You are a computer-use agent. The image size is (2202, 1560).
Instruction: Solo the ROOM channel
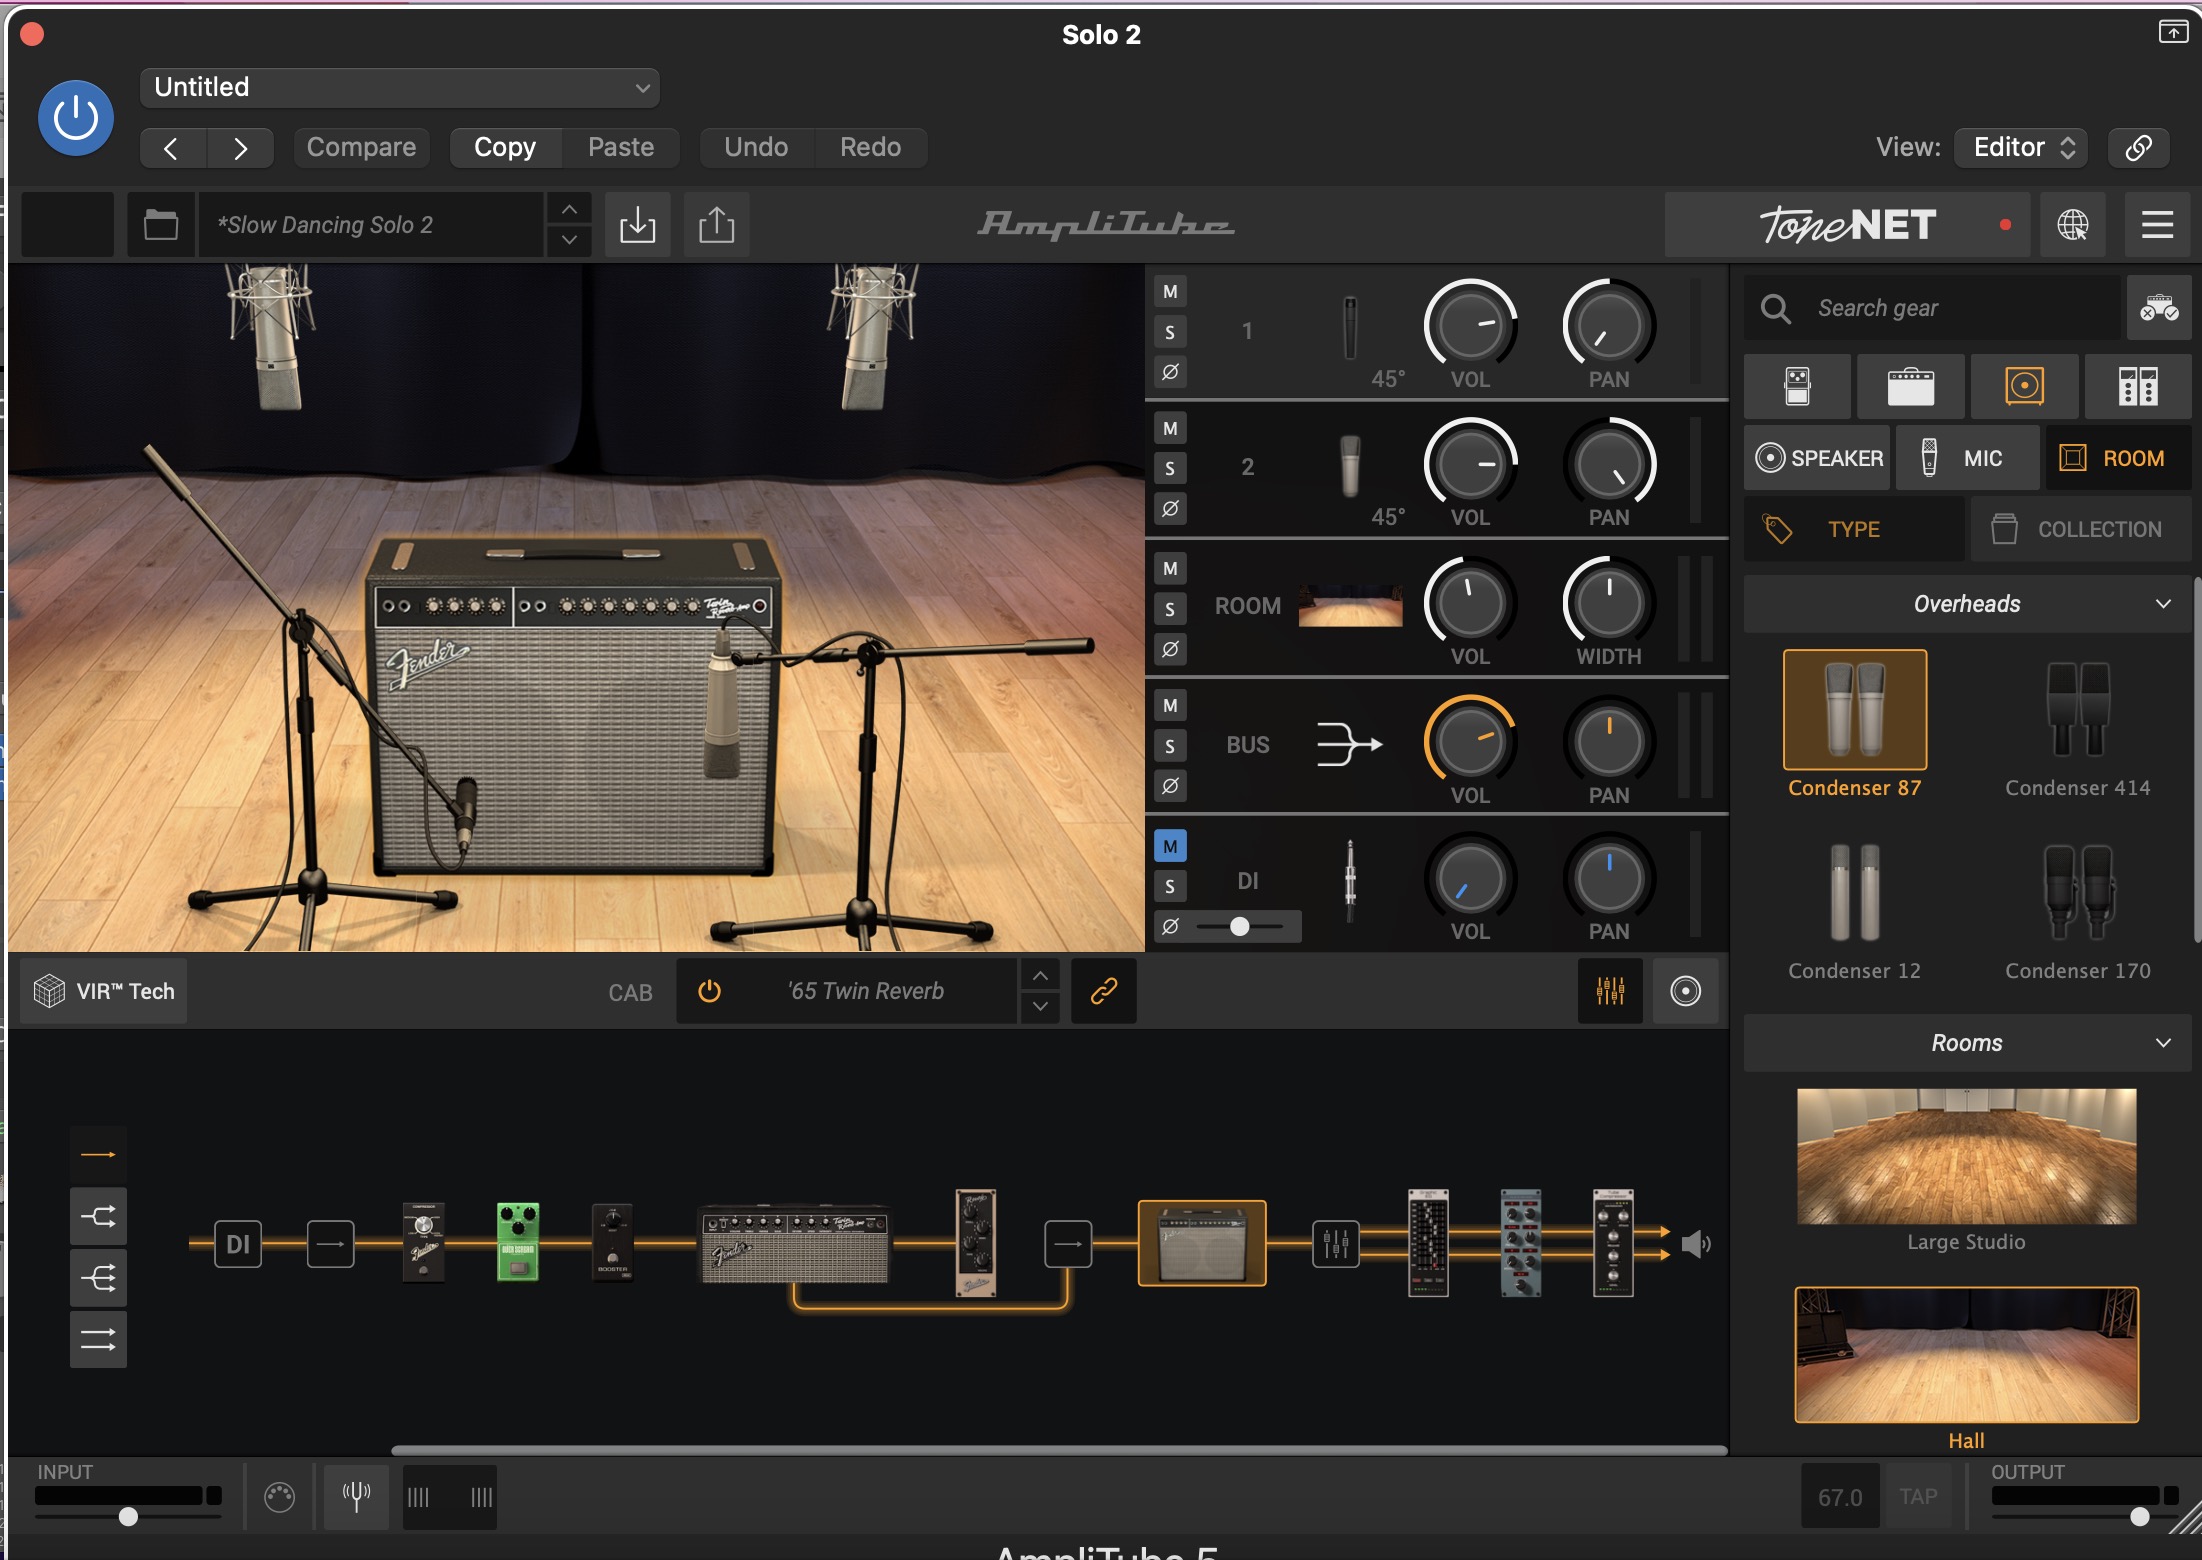pyautogui.click(x=1170, y=609)
